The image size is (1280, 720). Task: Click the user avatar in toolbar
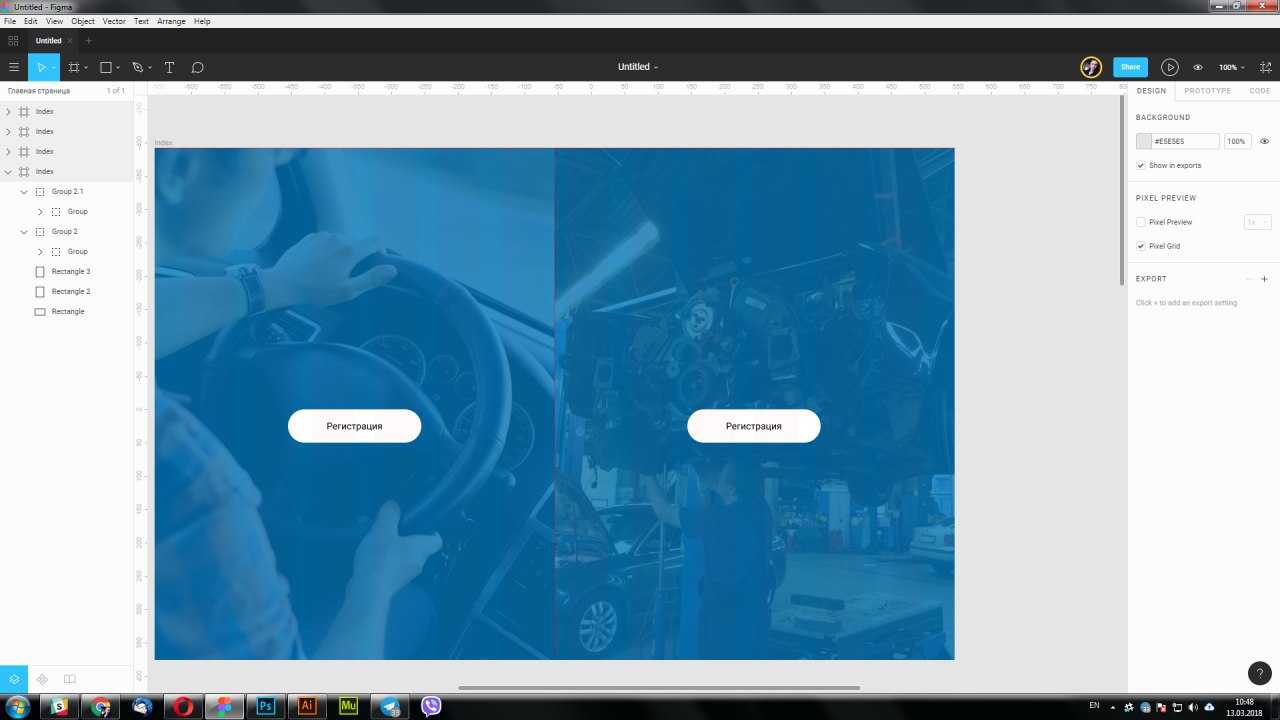click(x=1091, y=67)
